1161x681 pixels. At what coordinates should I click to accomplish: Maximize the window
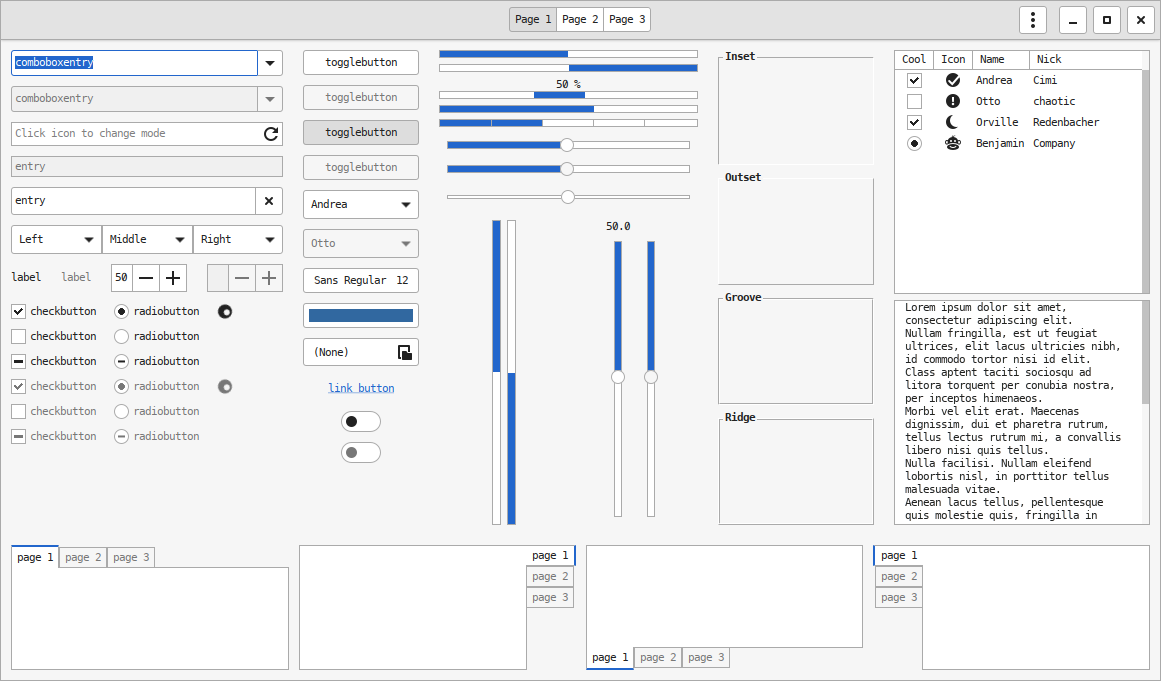coord(1106,20)
